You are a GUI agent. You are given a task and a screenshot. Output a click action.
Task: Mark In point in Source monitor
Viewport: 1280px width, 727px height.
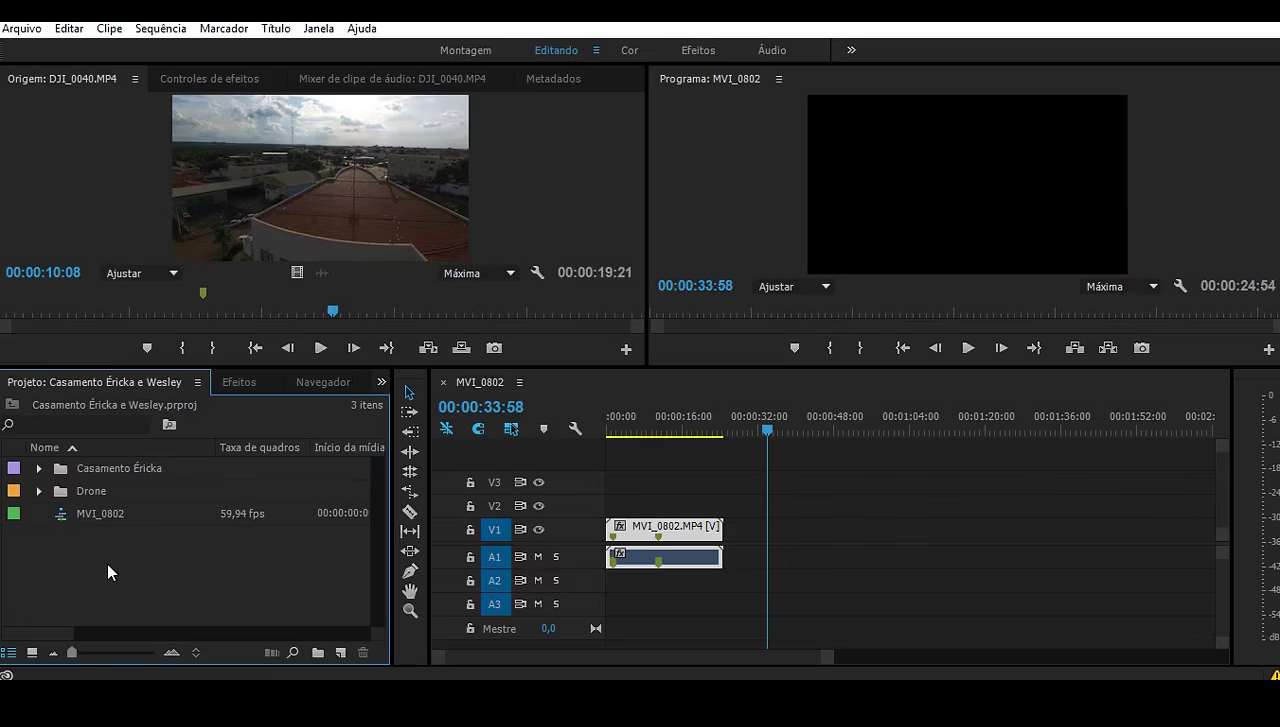coord(182,348)
